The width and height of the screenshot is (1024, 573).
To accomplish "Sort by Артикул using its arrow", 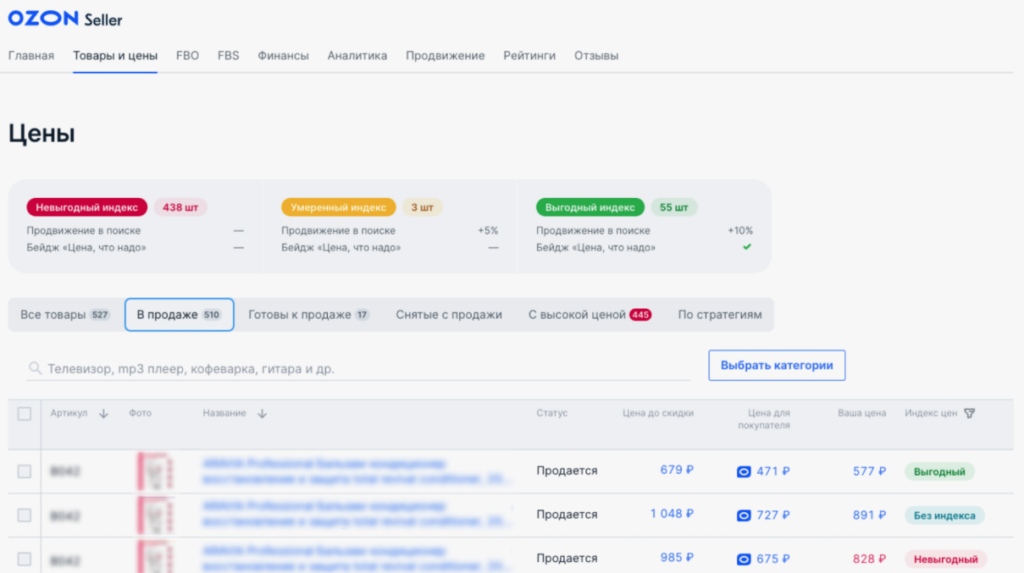I will tap(103, 414).
